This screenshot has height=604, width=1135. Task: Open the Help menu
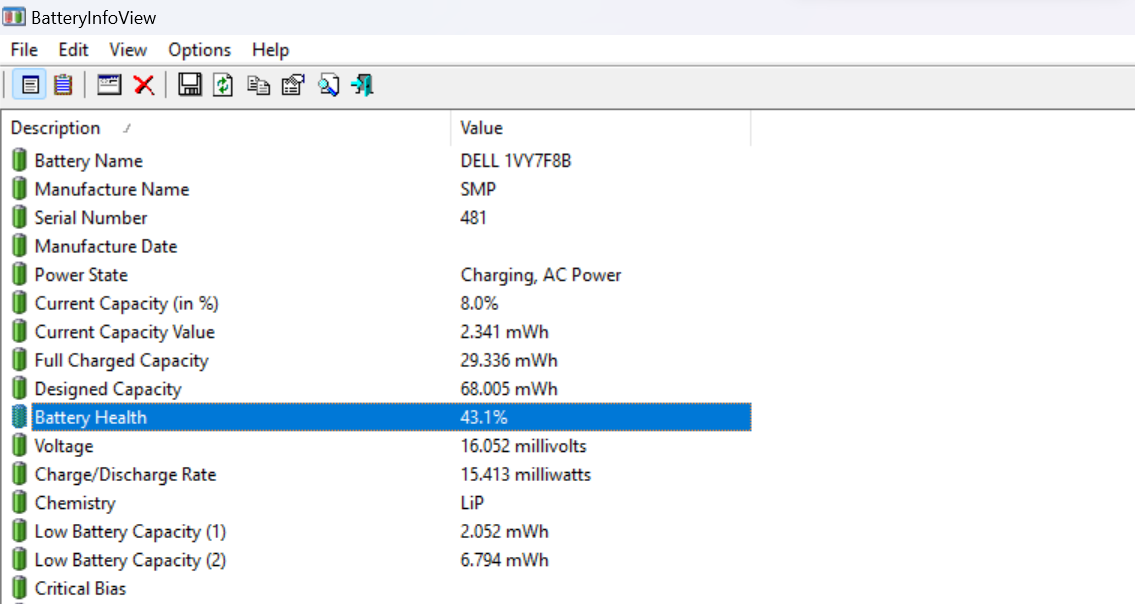click(x=271, y=50)
